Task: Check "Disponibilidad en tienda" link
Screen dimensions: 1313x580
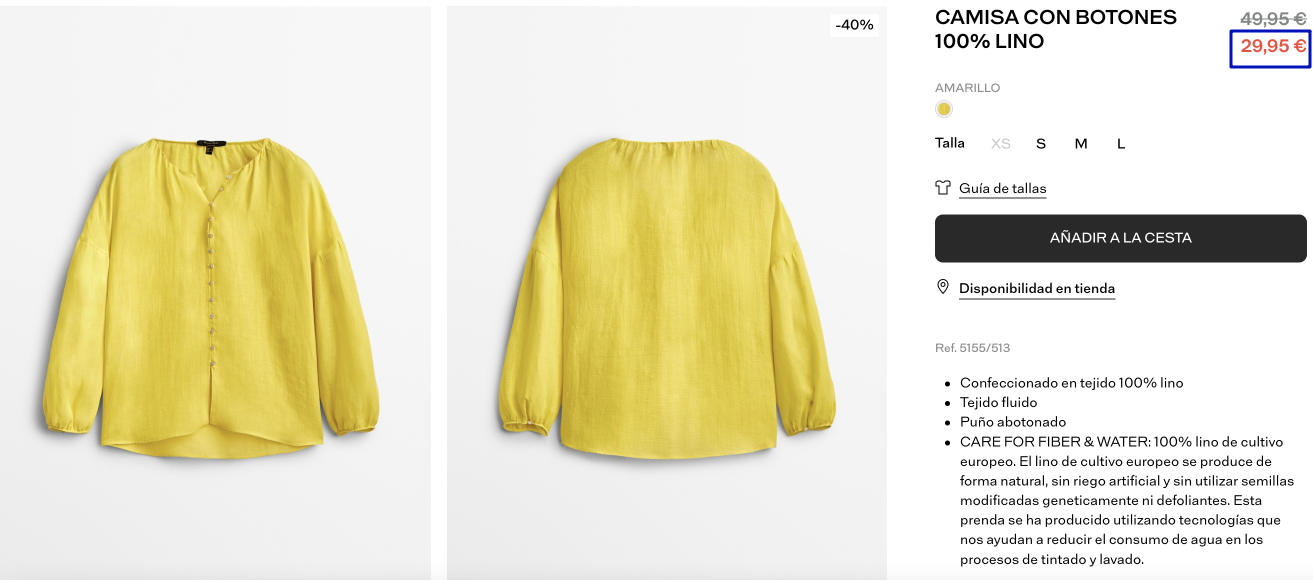Action: click(x=1036, y=288)
